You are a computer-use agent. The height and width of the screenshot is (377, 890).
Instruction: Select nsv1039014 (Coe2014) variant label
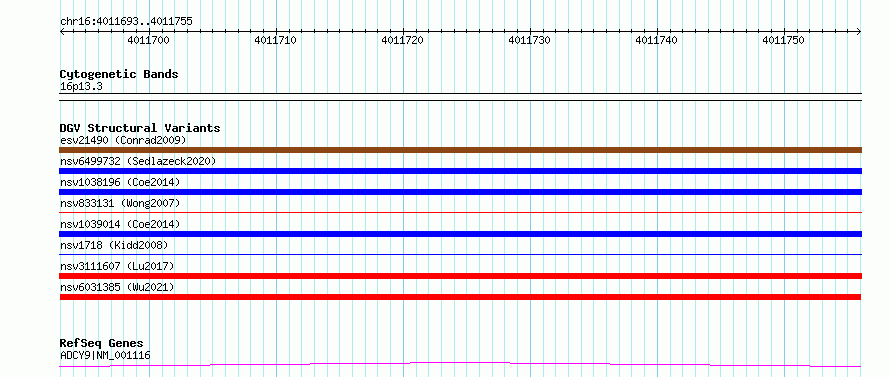tap(120, 224)
